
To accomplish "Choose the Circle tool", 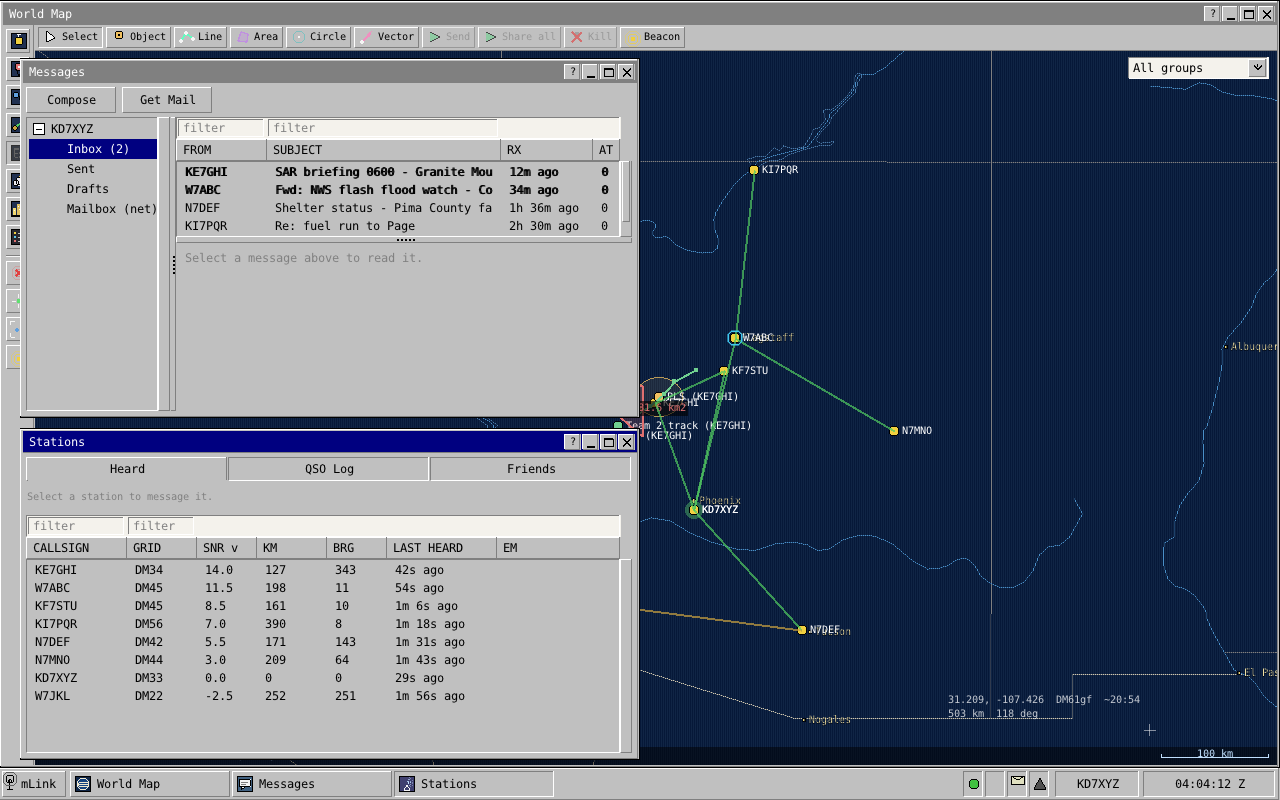I will click(x=318, y=37).
